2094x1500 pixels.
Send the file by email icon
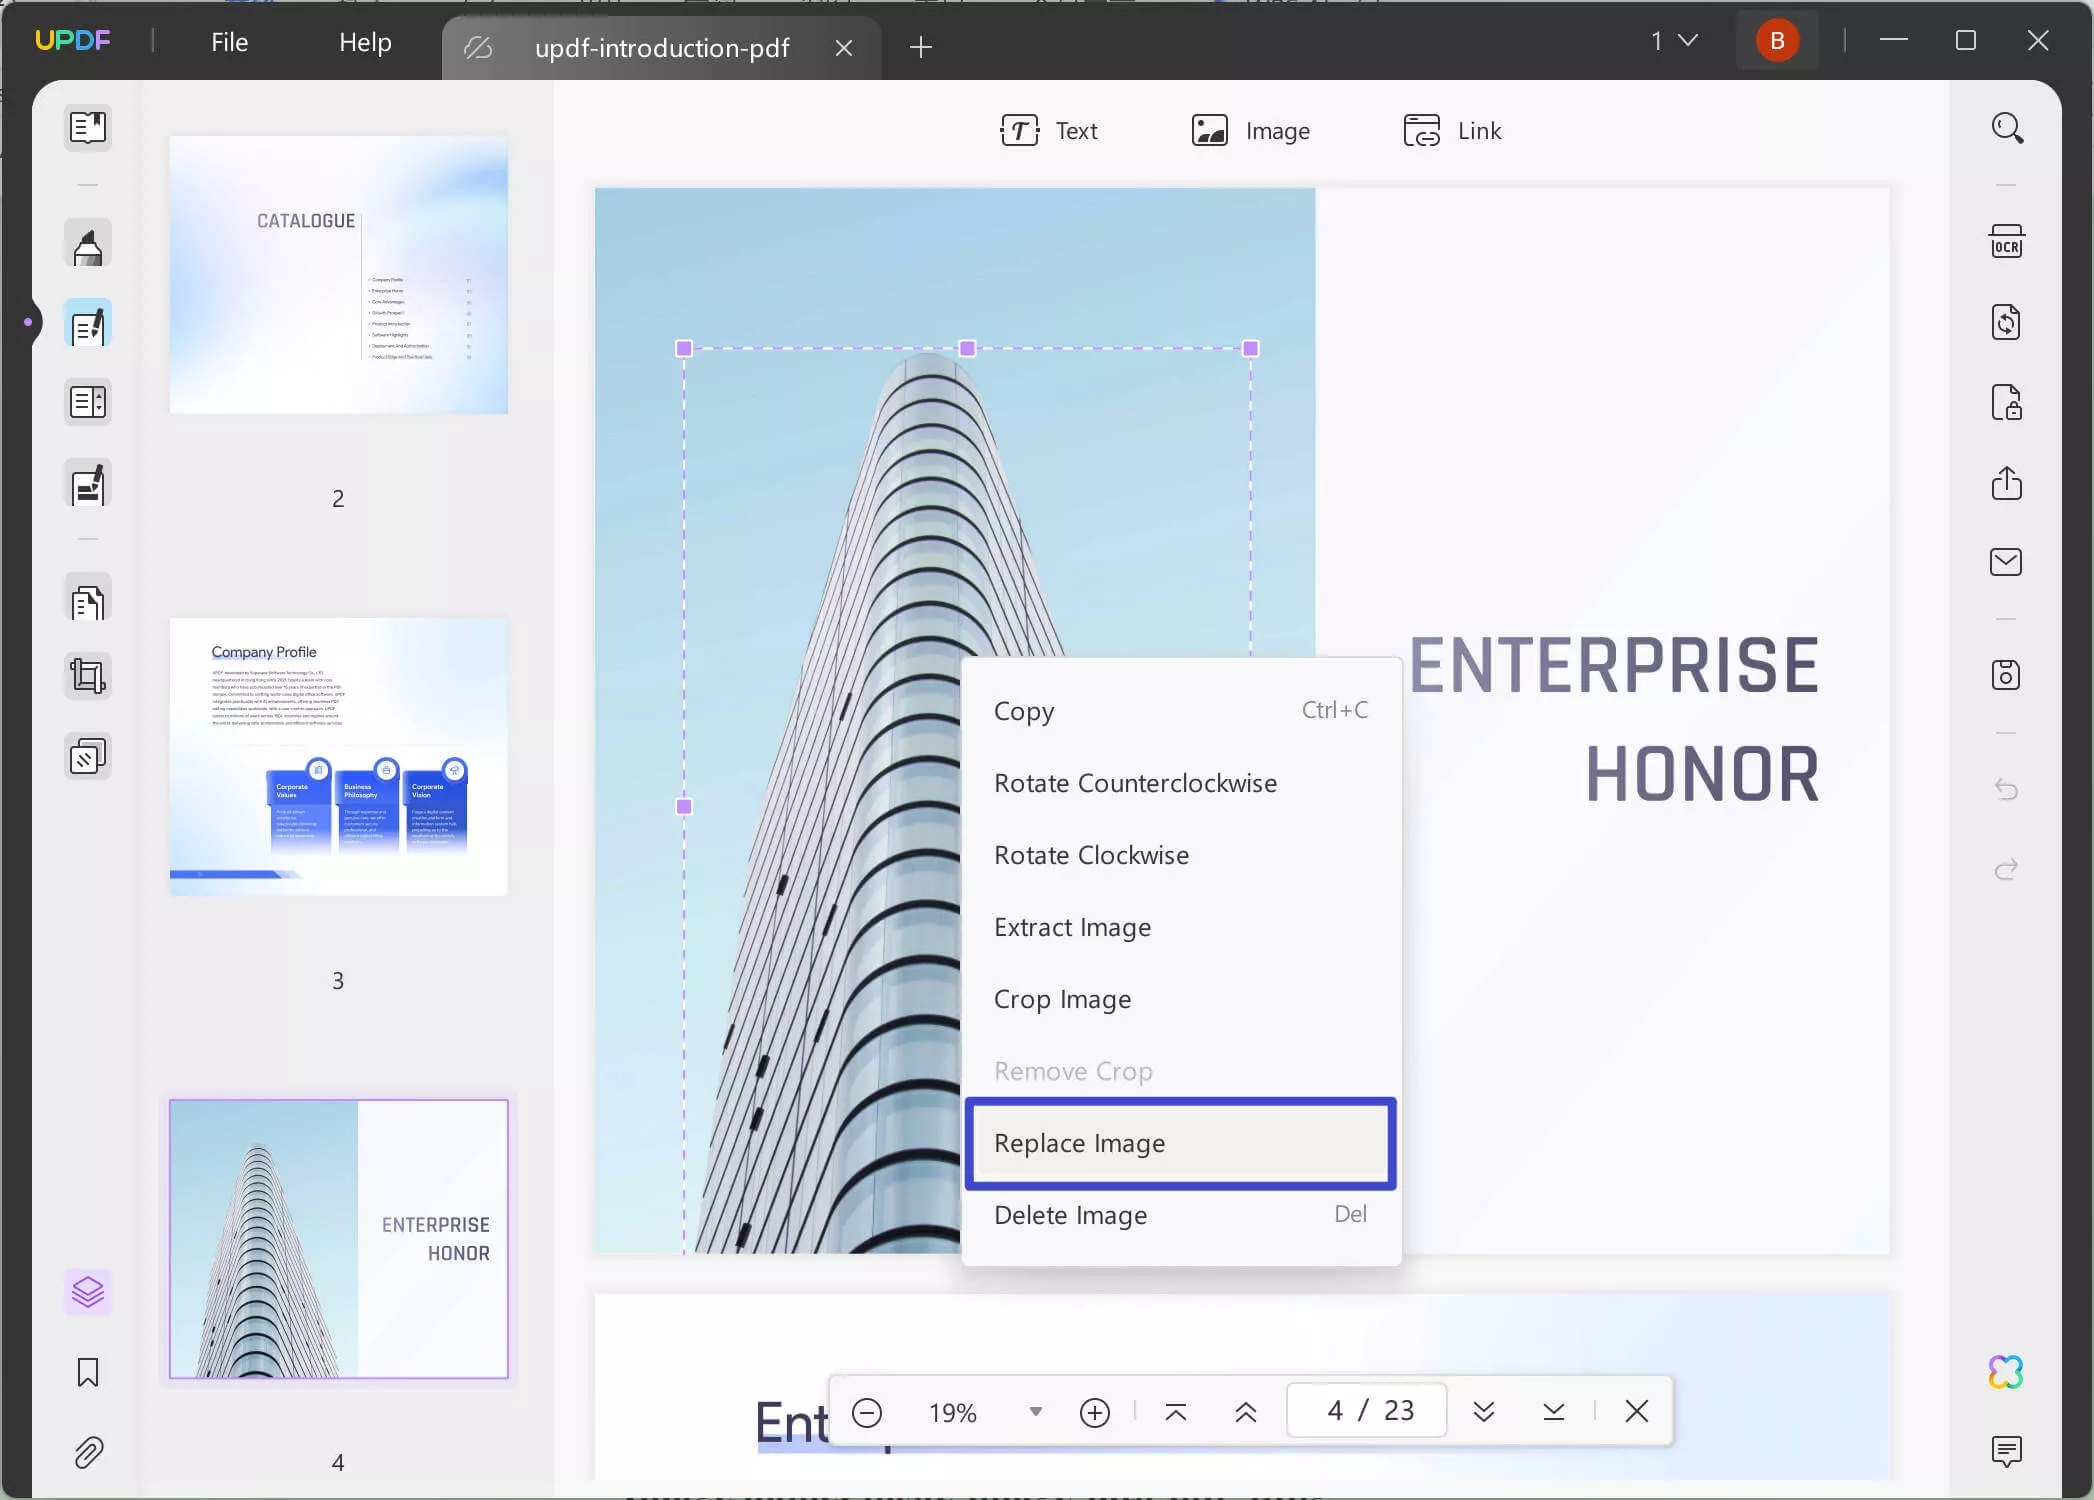click(x=2007, y=562)
